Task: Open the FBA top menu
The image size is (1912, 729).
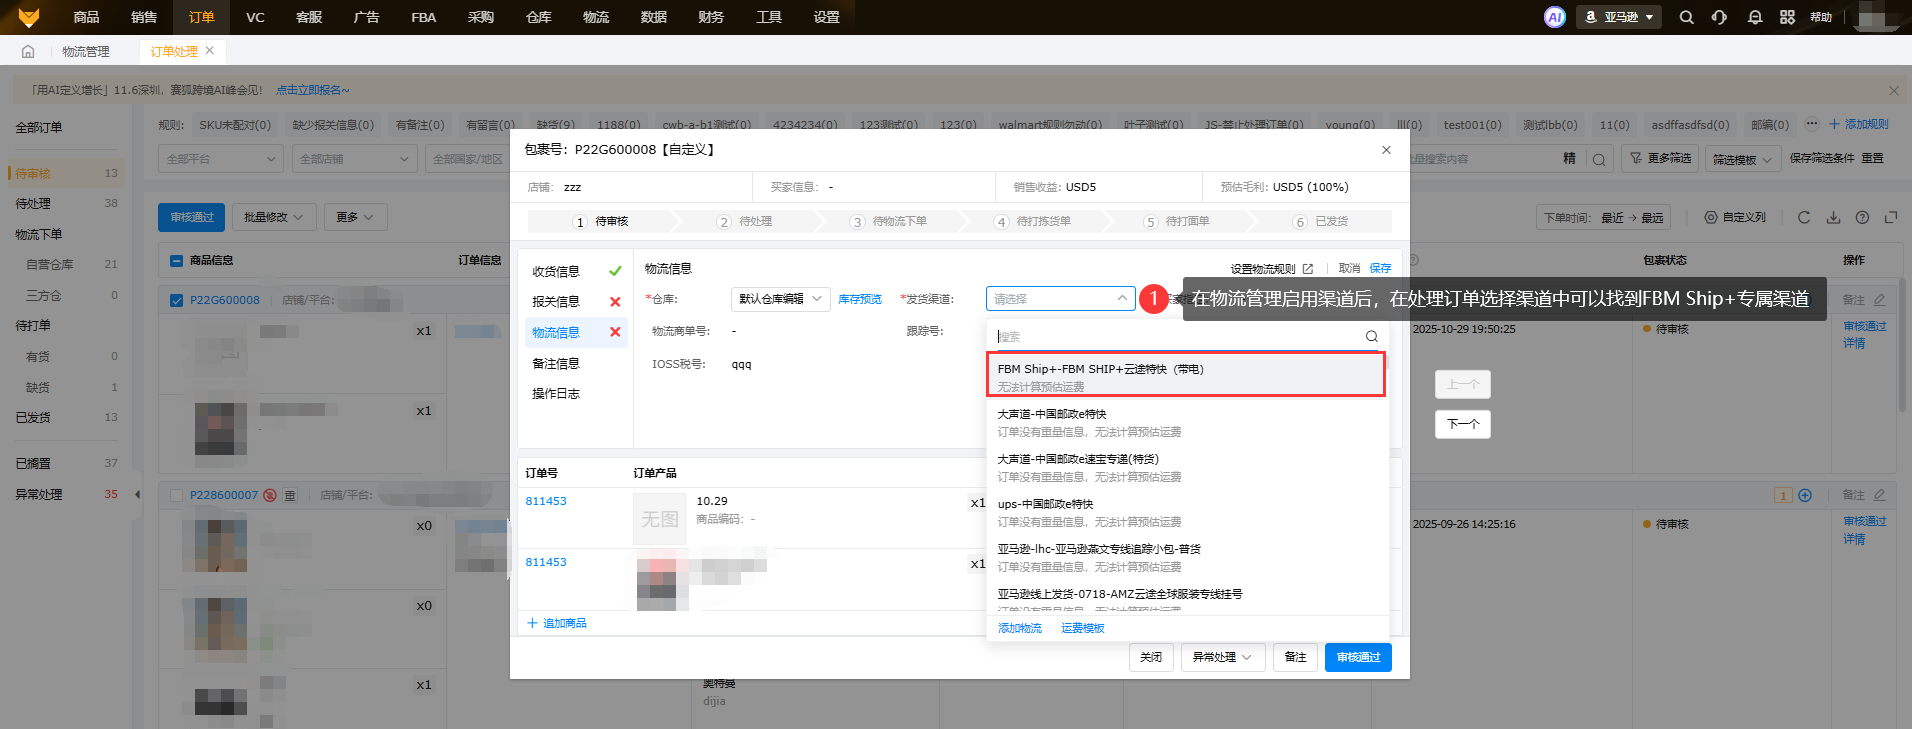Action: 423,17
